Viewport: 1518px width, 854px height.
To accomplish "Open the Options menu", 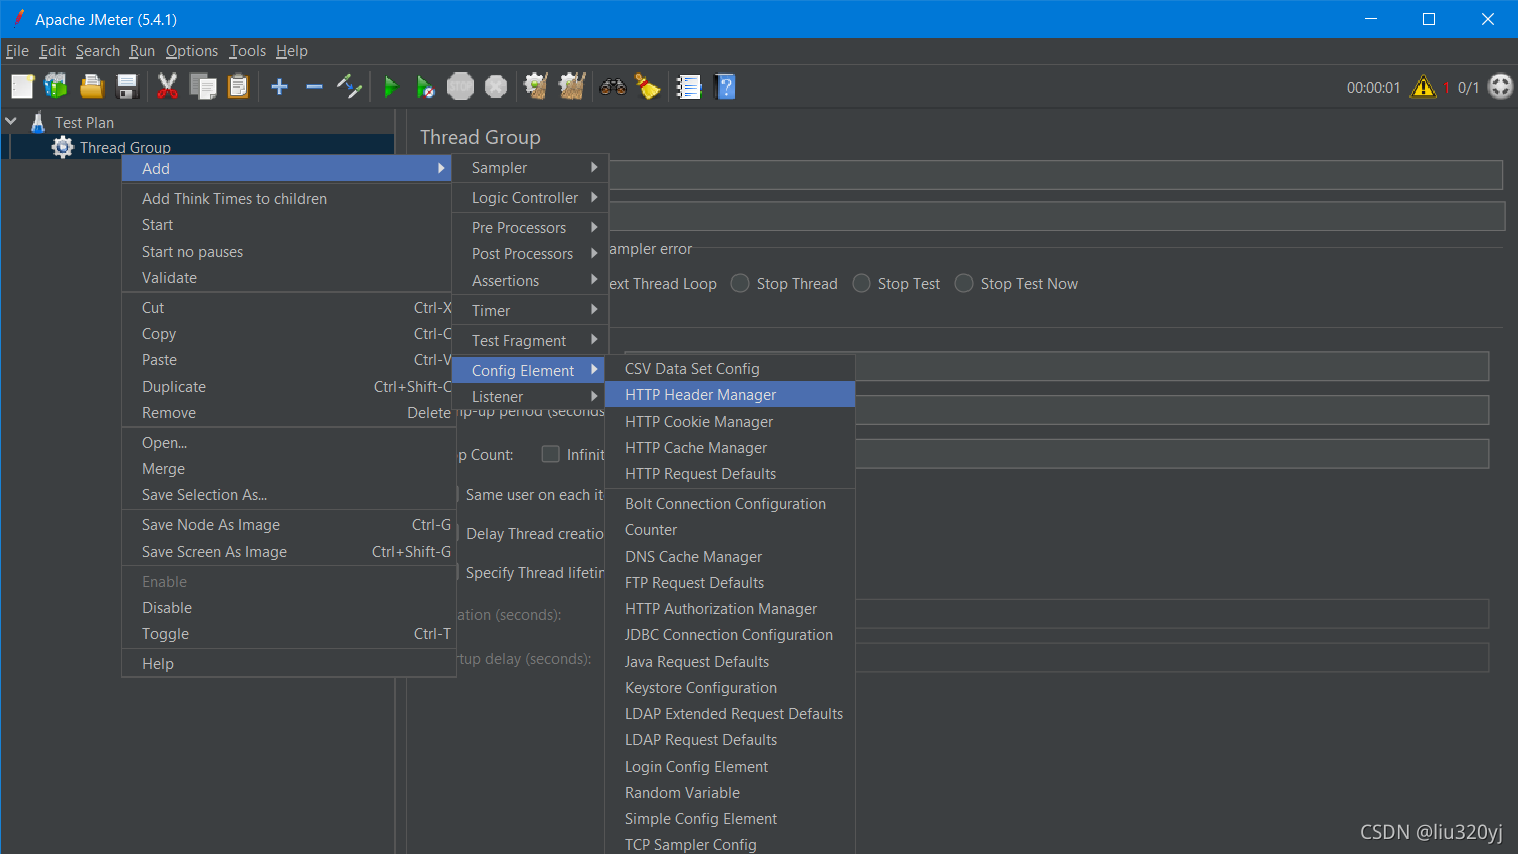I will click(x=192, y=51).
